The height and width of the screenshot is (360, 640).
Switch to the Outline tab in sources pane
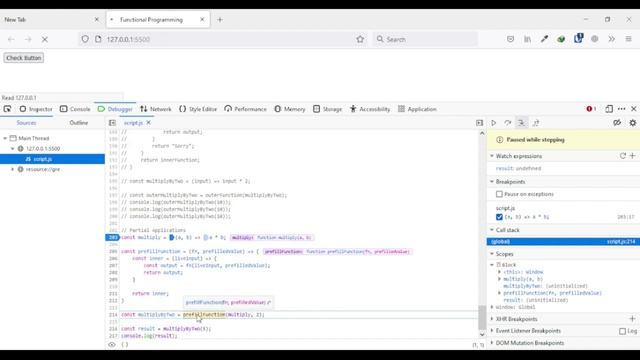(79, 123)
